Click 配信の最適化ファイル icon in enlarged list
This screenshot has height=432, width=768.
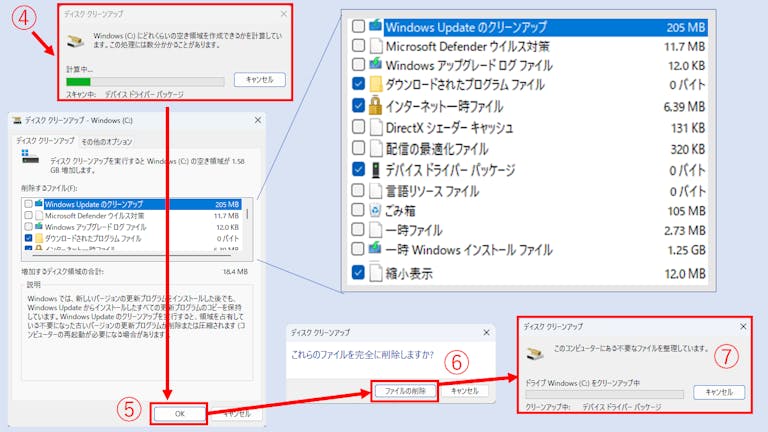[376, 148]
